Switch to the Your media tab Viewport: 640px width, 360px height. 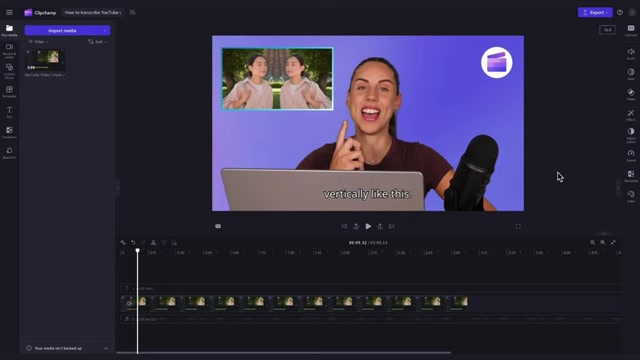point(9,30)
